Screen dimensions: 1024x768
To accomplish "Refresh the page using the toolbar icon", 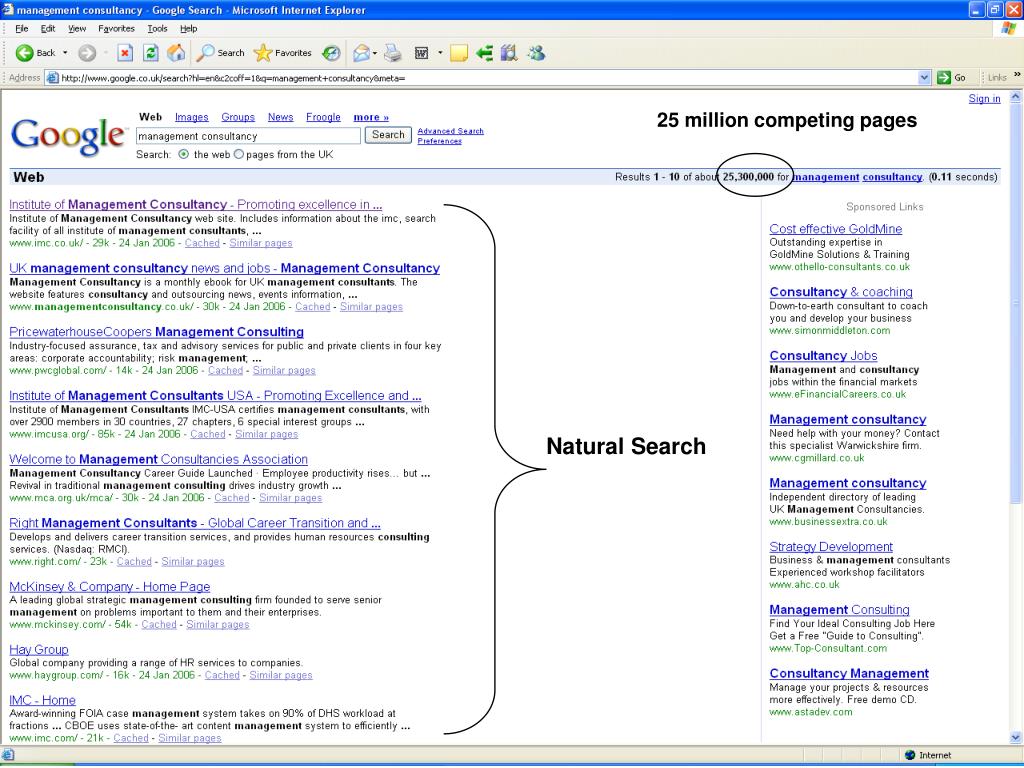I will [x=150, y=53].
